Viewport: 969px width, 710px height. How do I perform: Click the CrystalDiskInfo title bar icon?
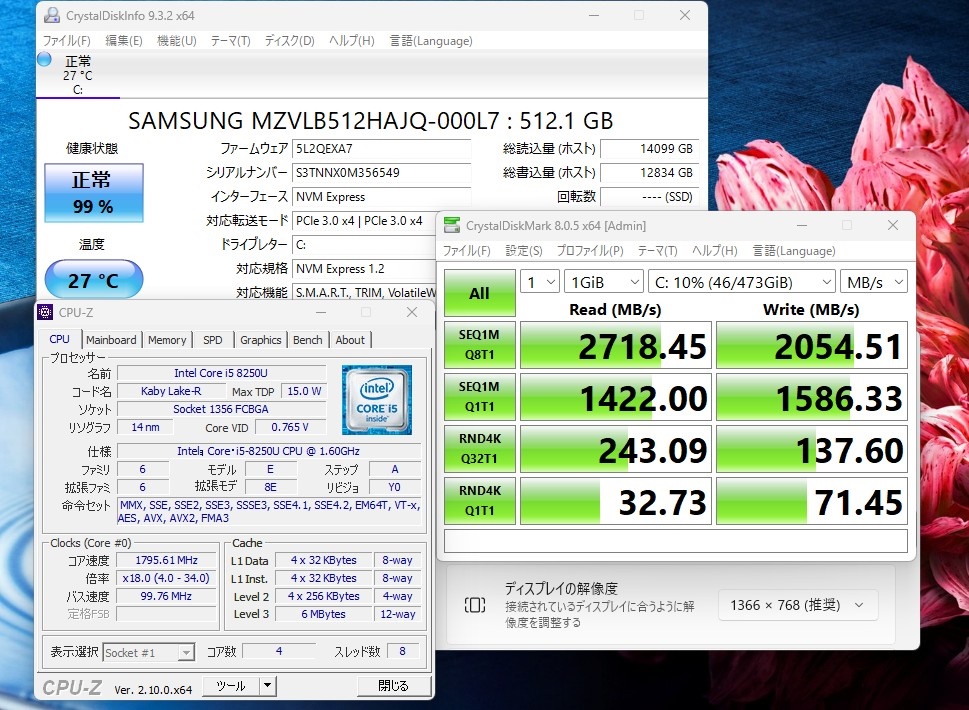point(52,15)
